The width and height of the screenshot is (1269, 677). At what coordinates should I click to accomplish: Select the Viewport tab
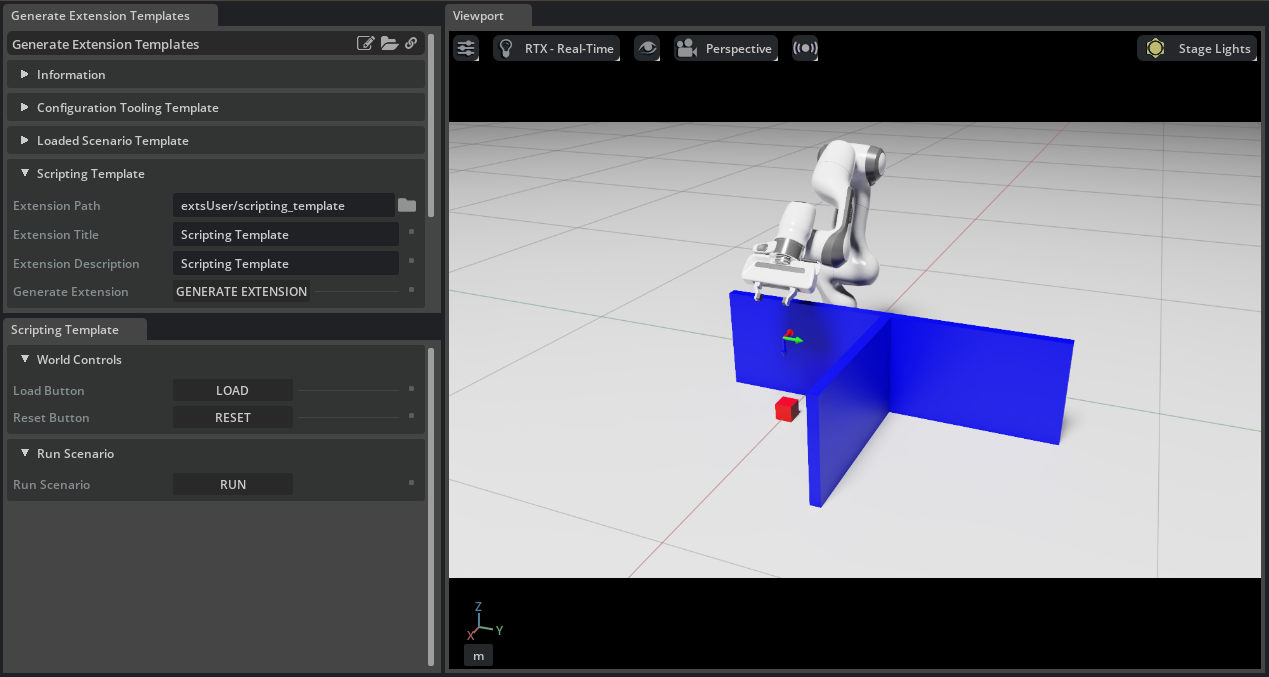479,16
